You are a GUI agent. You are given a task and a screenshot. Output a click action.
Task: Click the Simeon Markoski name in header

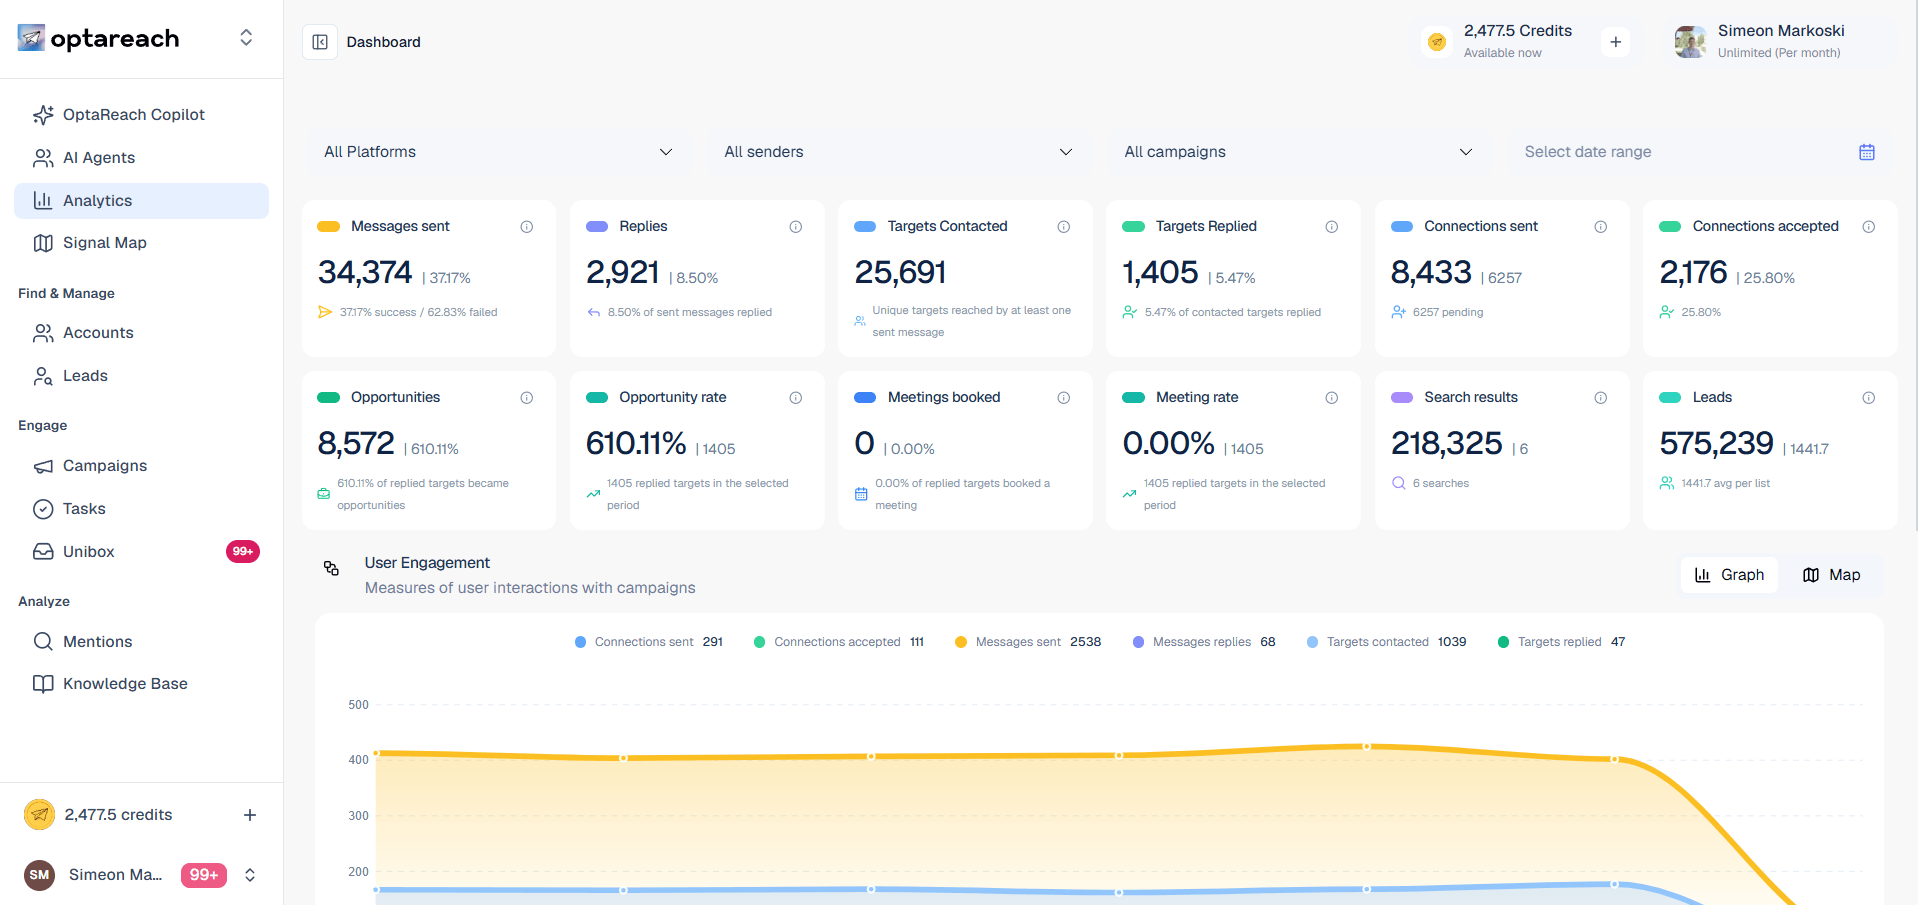1781,31
